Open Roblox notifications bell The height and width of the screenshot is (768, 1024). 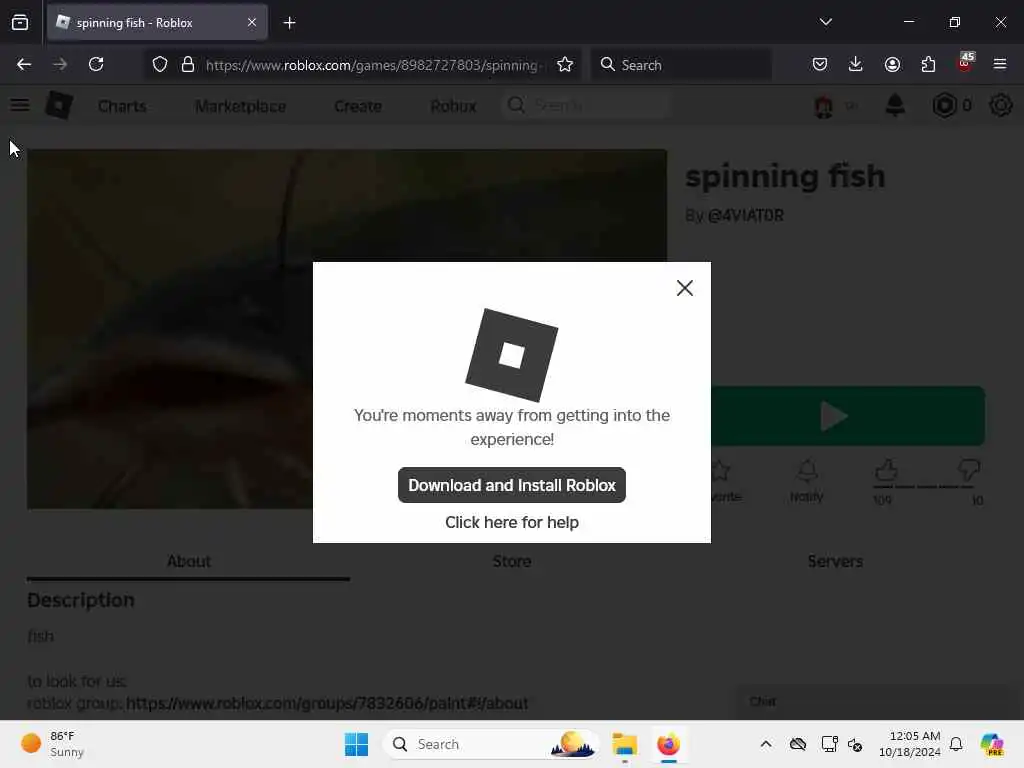point(895,105)
